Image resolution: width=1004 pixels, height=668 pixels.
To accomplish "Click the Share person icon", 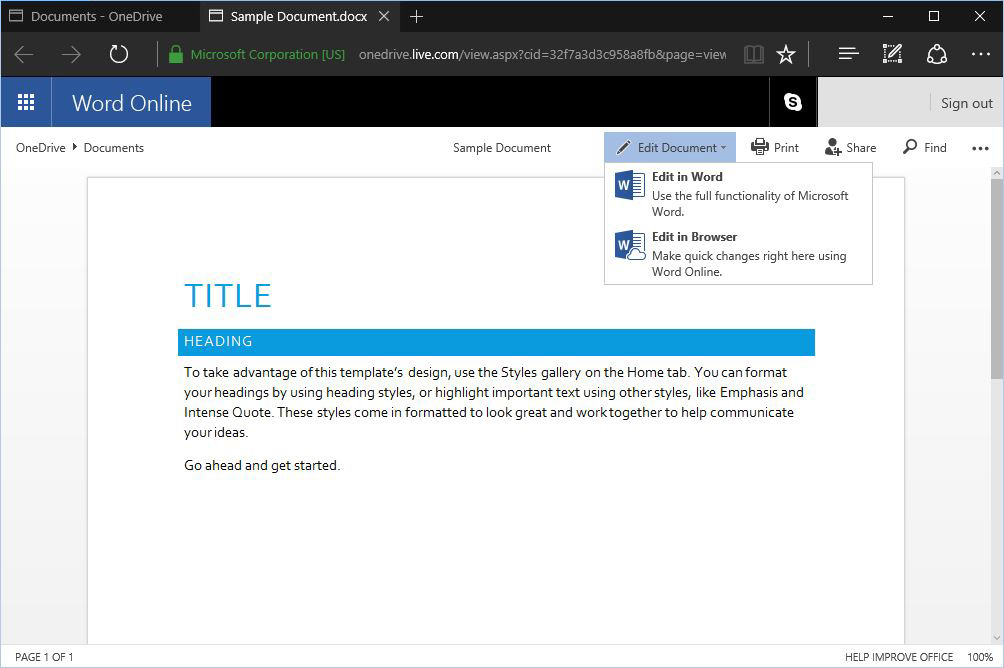I will [x=832, y=147].
